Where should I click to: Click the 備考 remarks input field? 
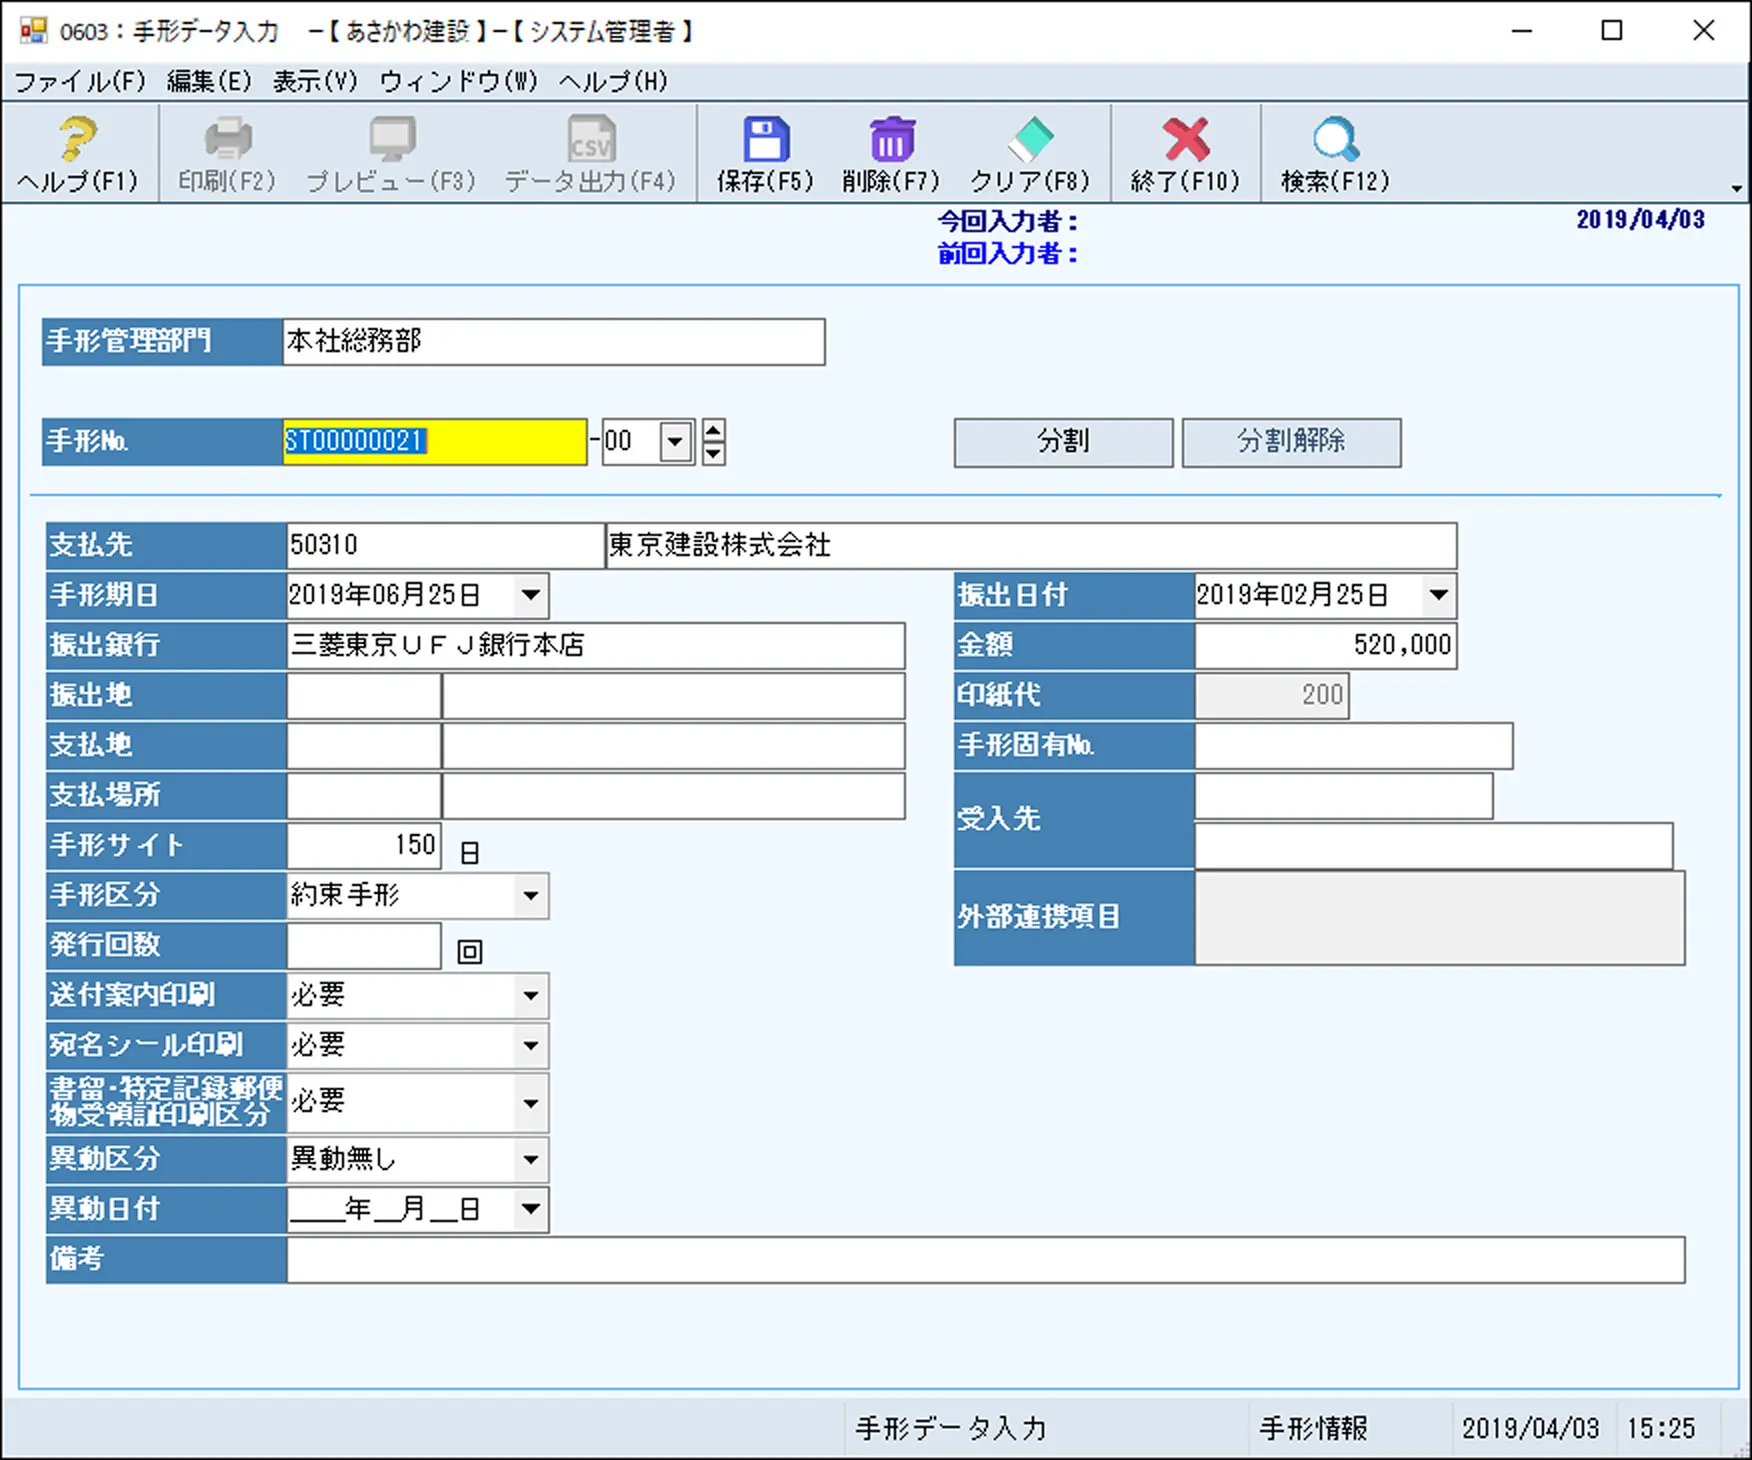point(985,1259)
